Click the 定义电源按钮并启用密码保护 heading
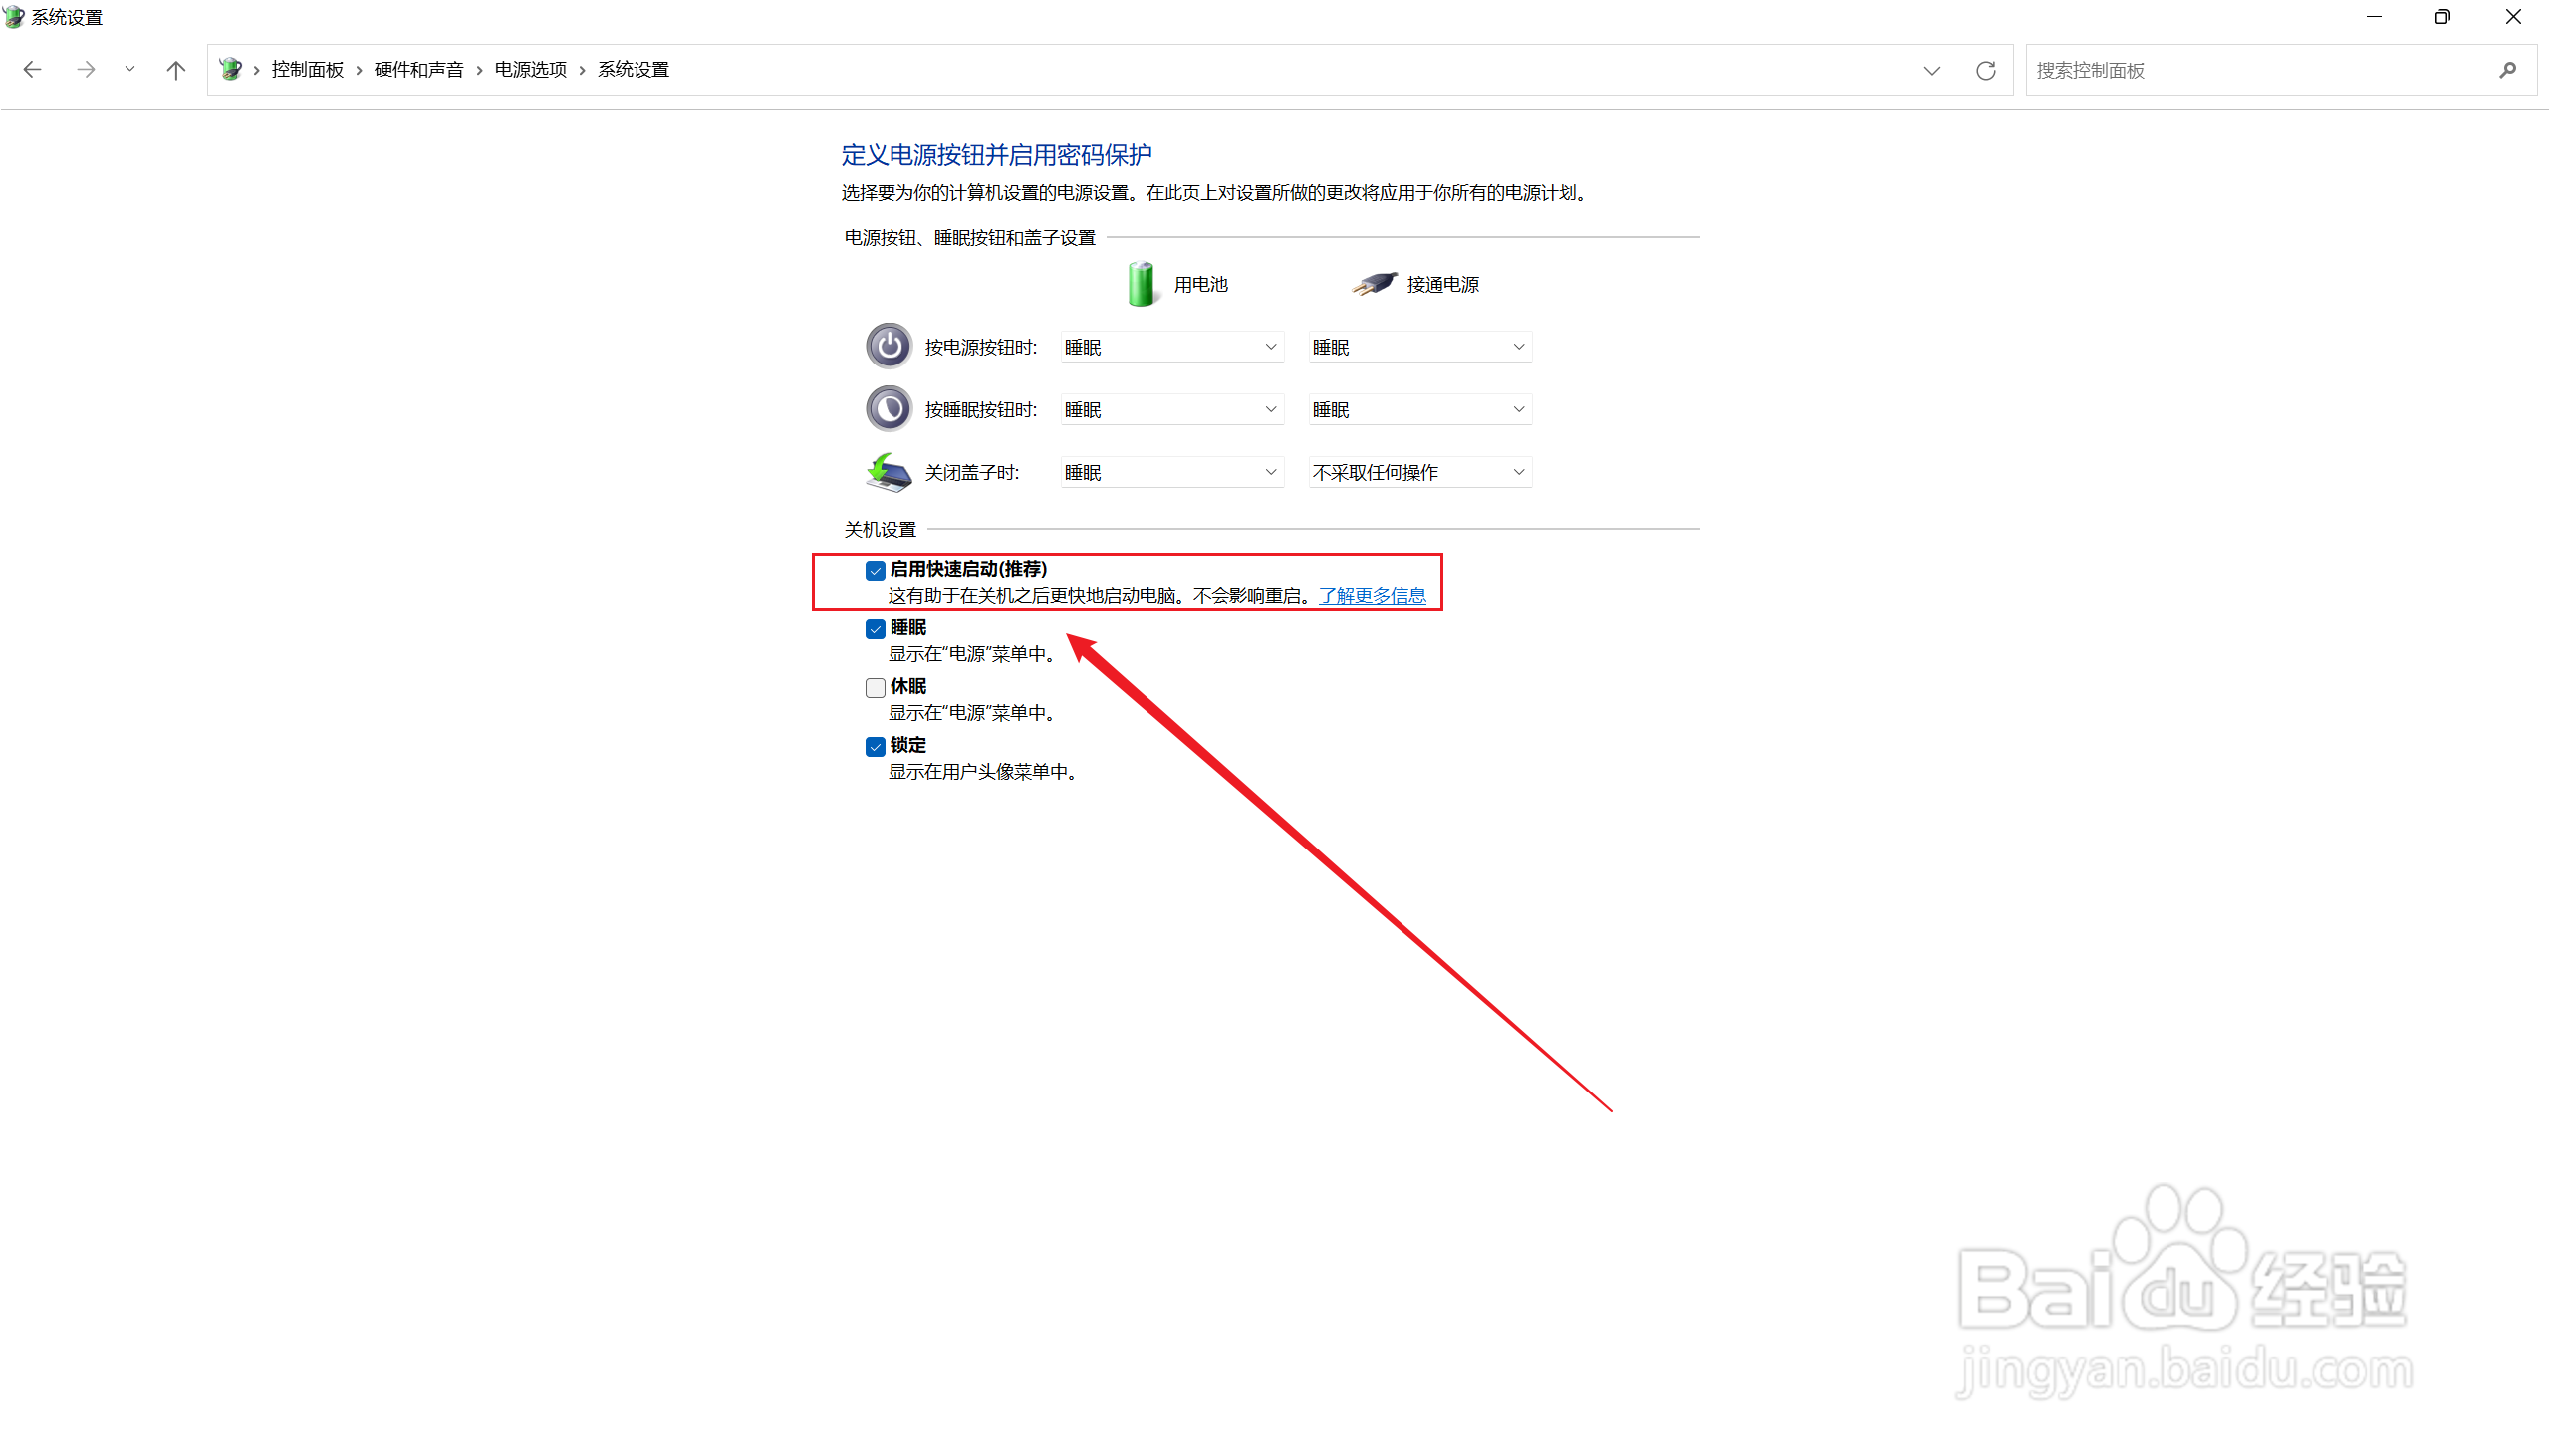This screenshot has width=2550, height=1456. click(x=996, y=155)
